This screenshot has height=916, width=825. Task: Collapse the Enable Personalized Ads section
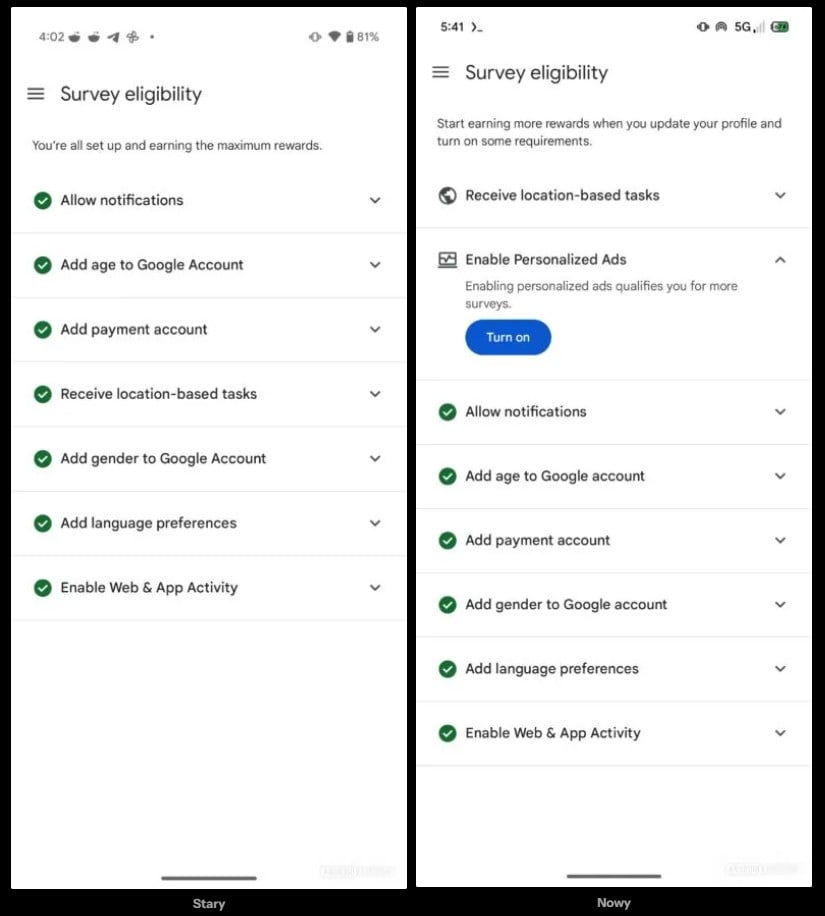click(780, 260)
